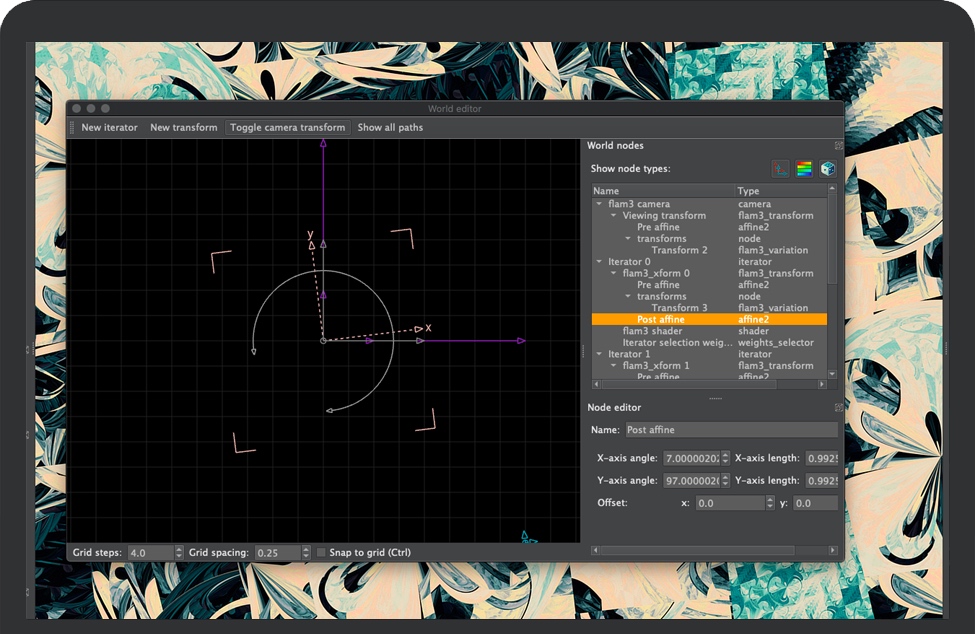Viewport: 975px width, 634px height.
Task: Collapse the flam3 camera tree node
Action: [599, 204]
